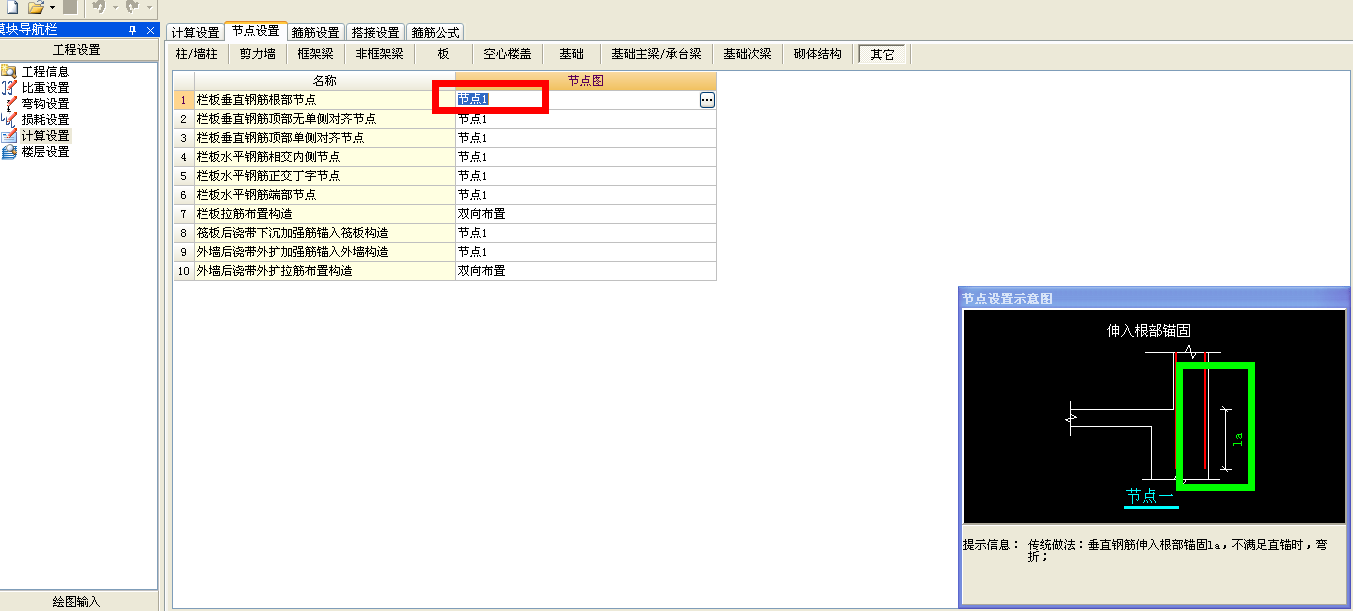Click the New file icon

click(12, 7)
